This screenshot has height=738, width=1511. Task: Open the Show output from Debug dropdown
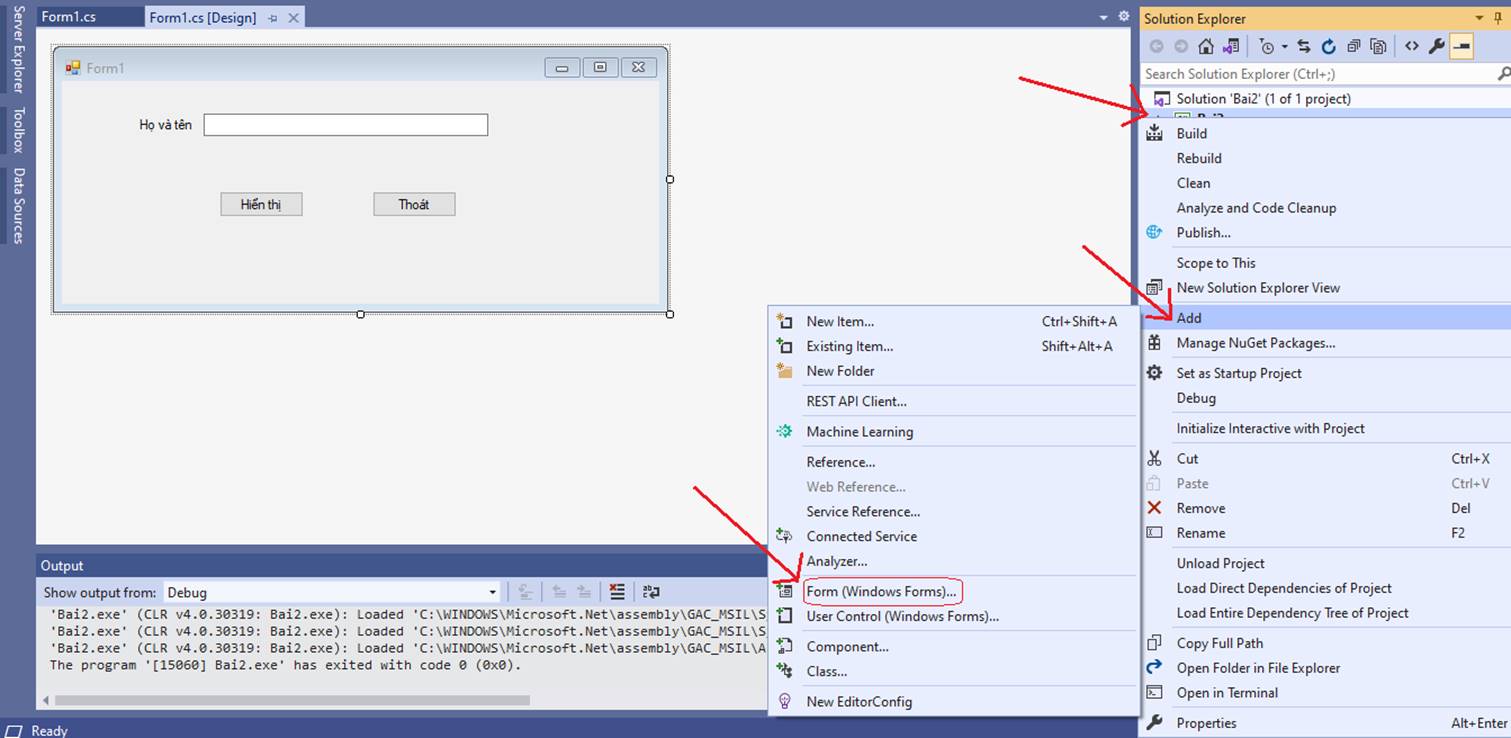pos(493,592)
